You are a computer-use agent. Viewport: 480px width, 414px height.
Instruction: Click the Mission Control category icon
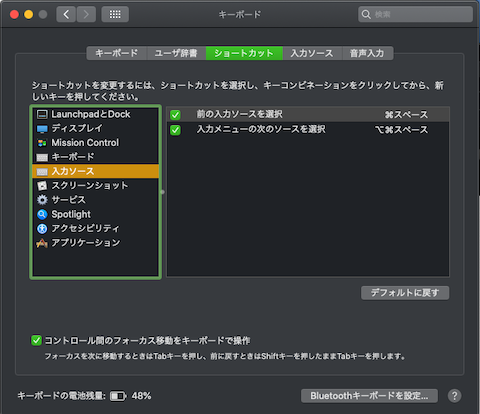42,143
